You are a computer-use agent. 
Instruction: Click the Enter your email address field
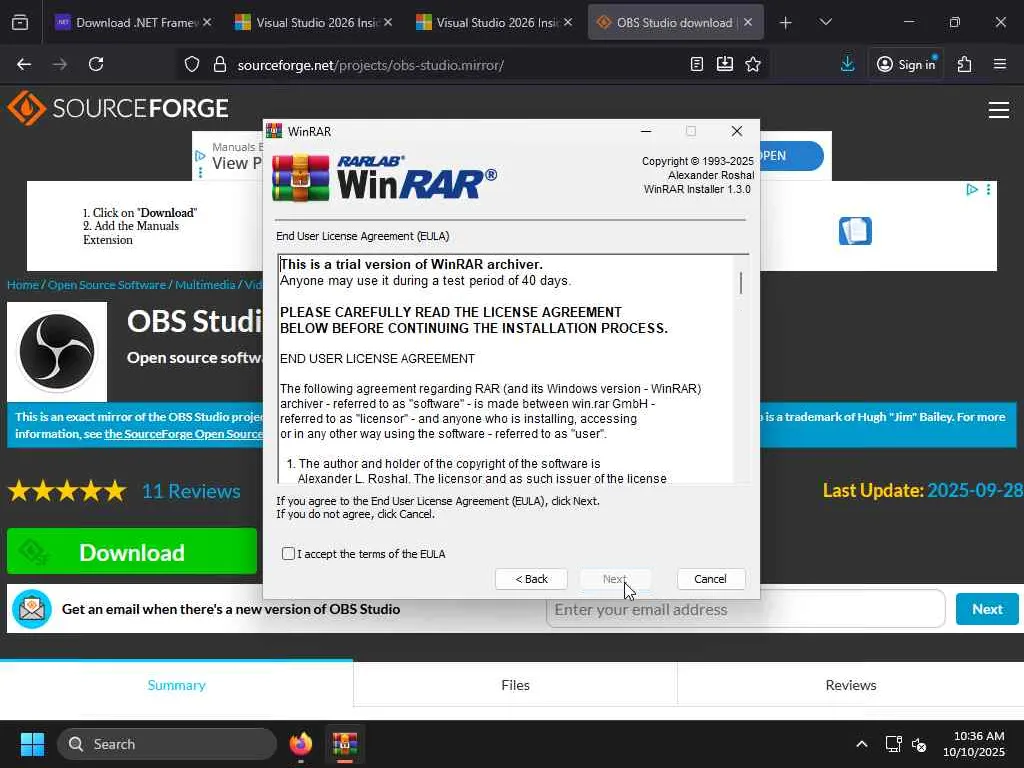pyautogui.click(x=745, y=609)
